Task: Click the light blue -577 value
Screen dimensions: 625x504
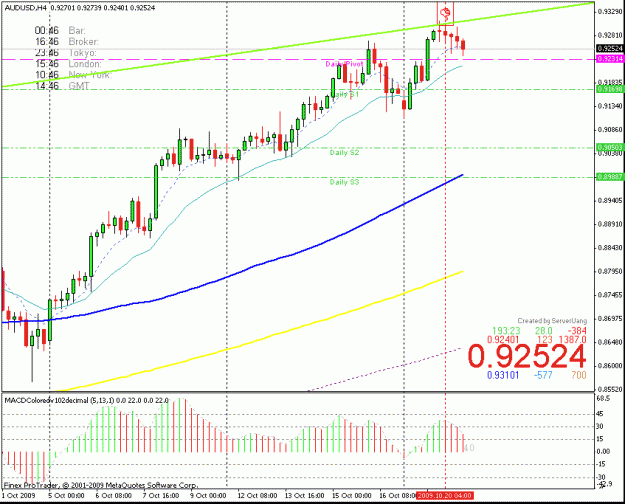Action: tap(543, 375)
